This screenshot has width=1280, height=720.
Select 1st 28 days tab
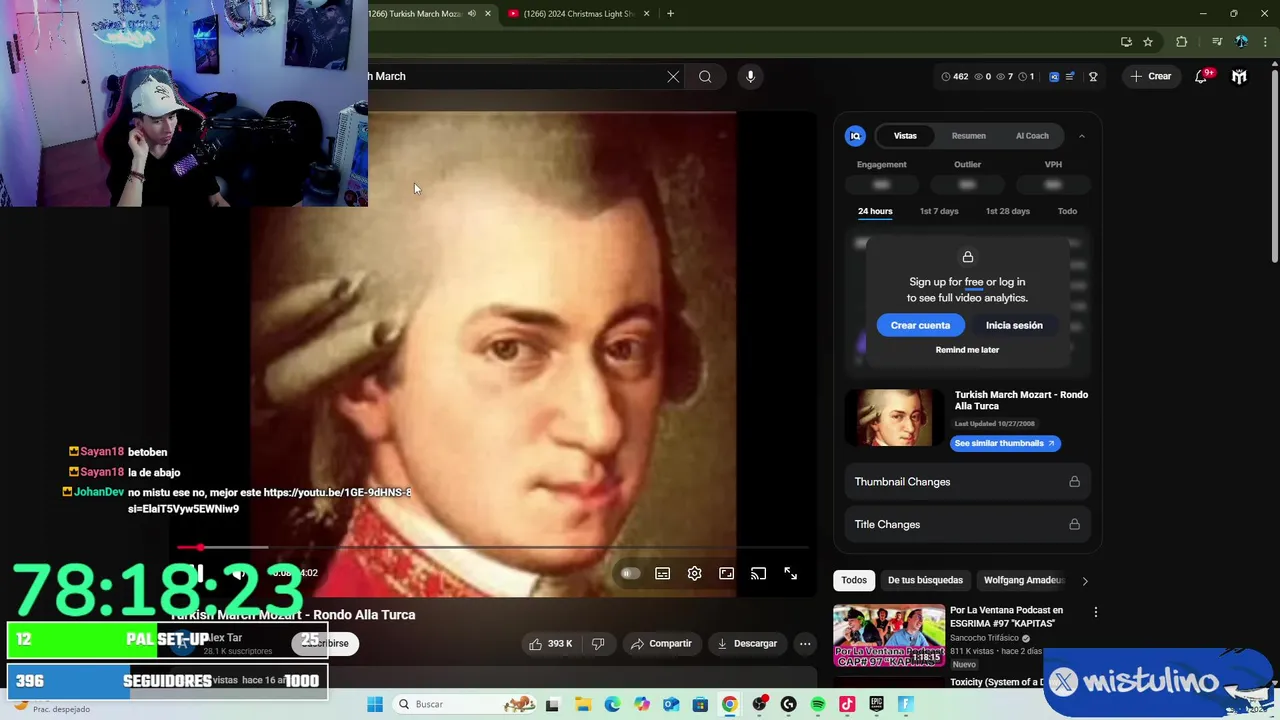[x=1007, y=211]
